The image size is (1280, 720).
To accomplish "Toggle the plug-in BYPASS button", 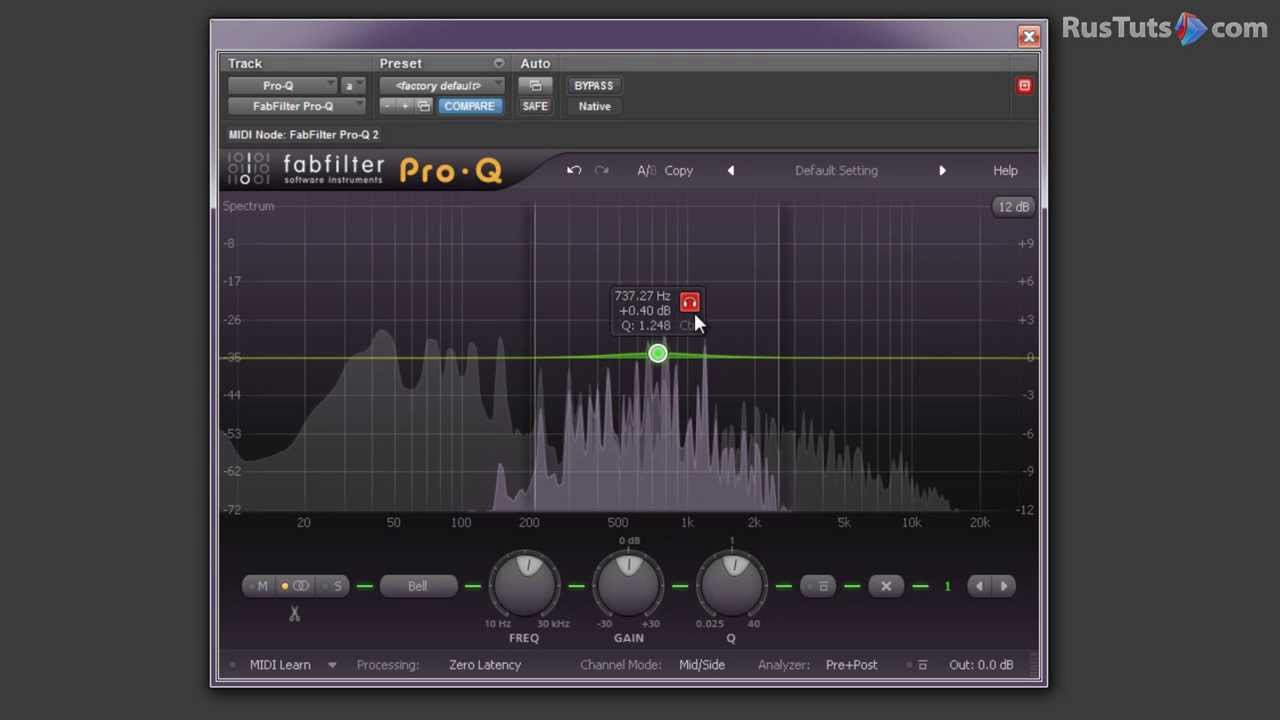I will (x=594, y=86).
